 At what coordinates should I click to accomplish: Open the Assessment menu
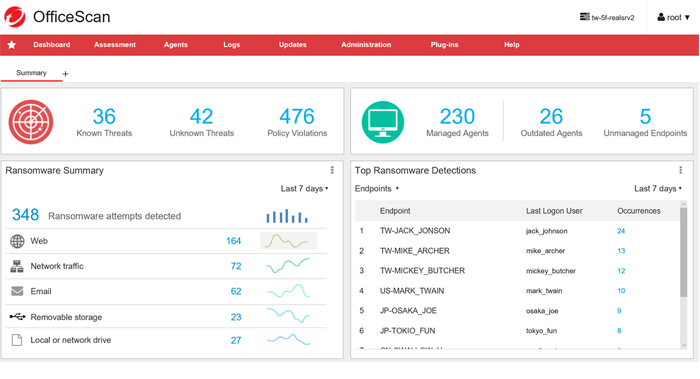pos(115,45)
